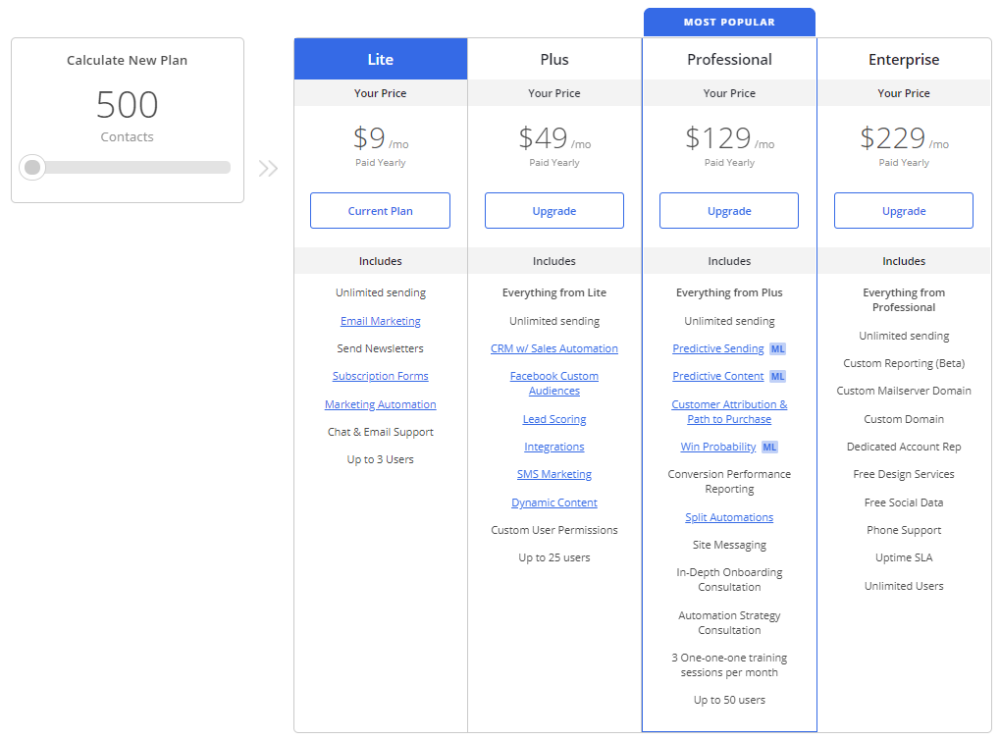Open the Win Probability link

tap(718, 447)
